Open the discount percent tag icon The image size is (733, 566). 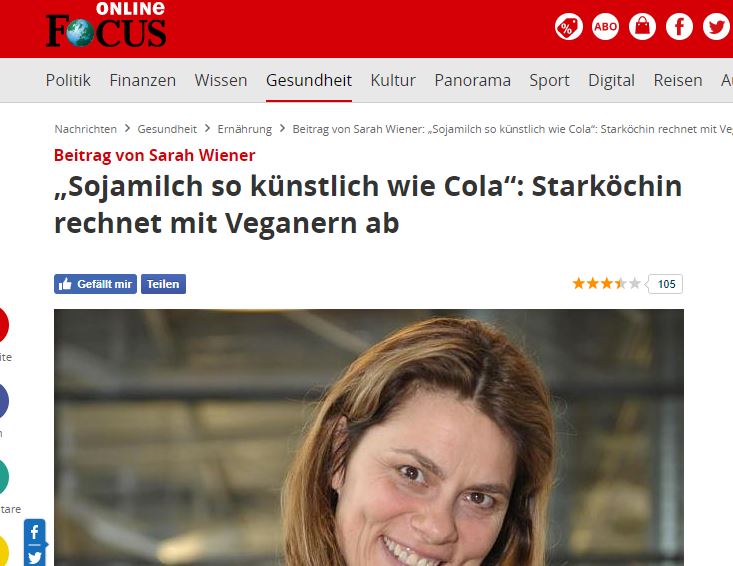pyautogui.click(x=568, y=27)
